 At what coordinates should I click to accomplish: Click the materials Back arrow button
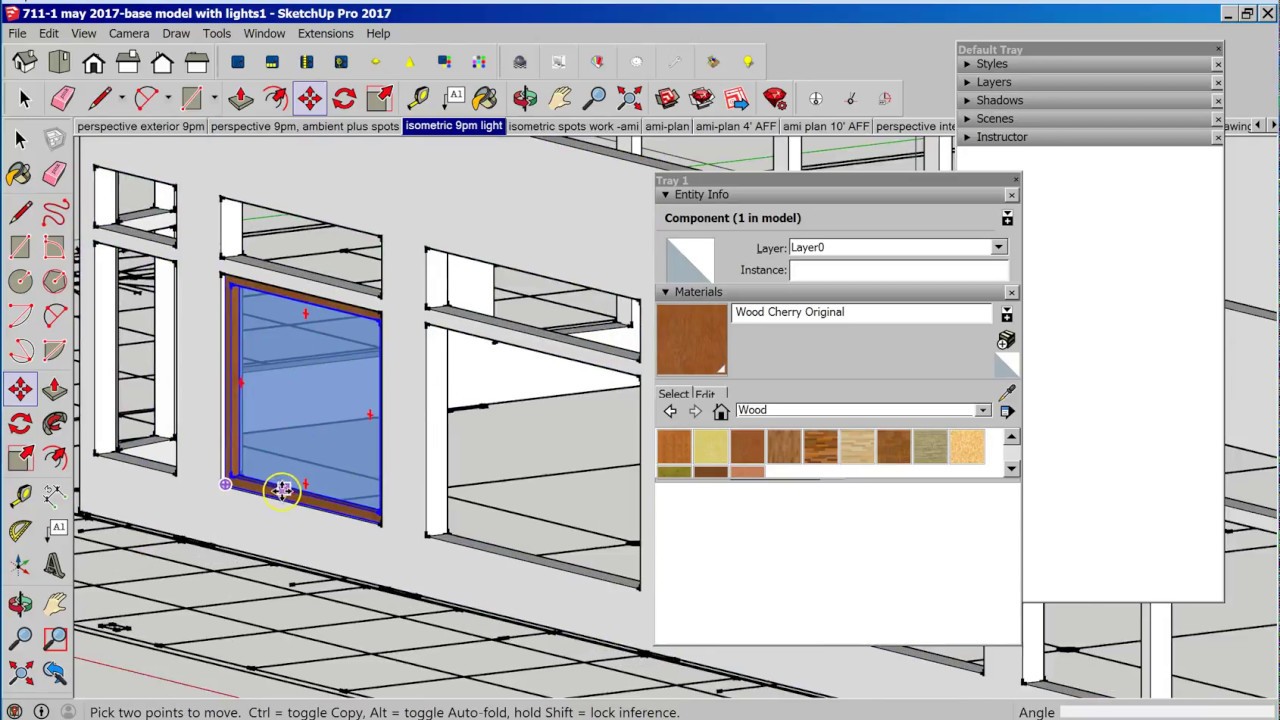[670, 411]
